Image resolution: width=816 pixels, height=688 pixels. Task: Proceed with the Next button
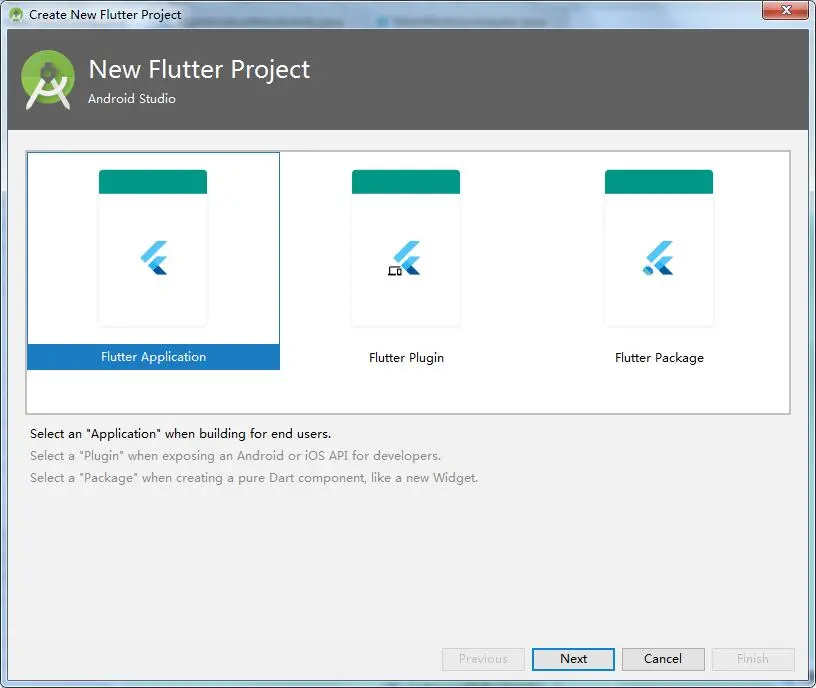573,659
